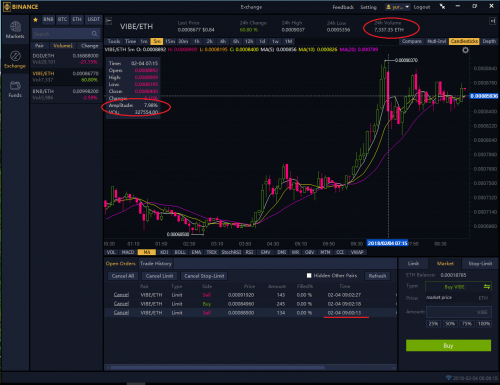This screenshot has width=500, height=385.
Task: Open the user account dropdown
Action: point(397,7)
